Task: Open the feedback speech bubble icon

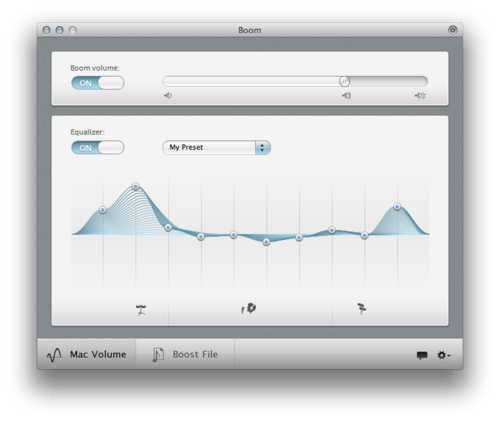Action: (x=422, y=355)
